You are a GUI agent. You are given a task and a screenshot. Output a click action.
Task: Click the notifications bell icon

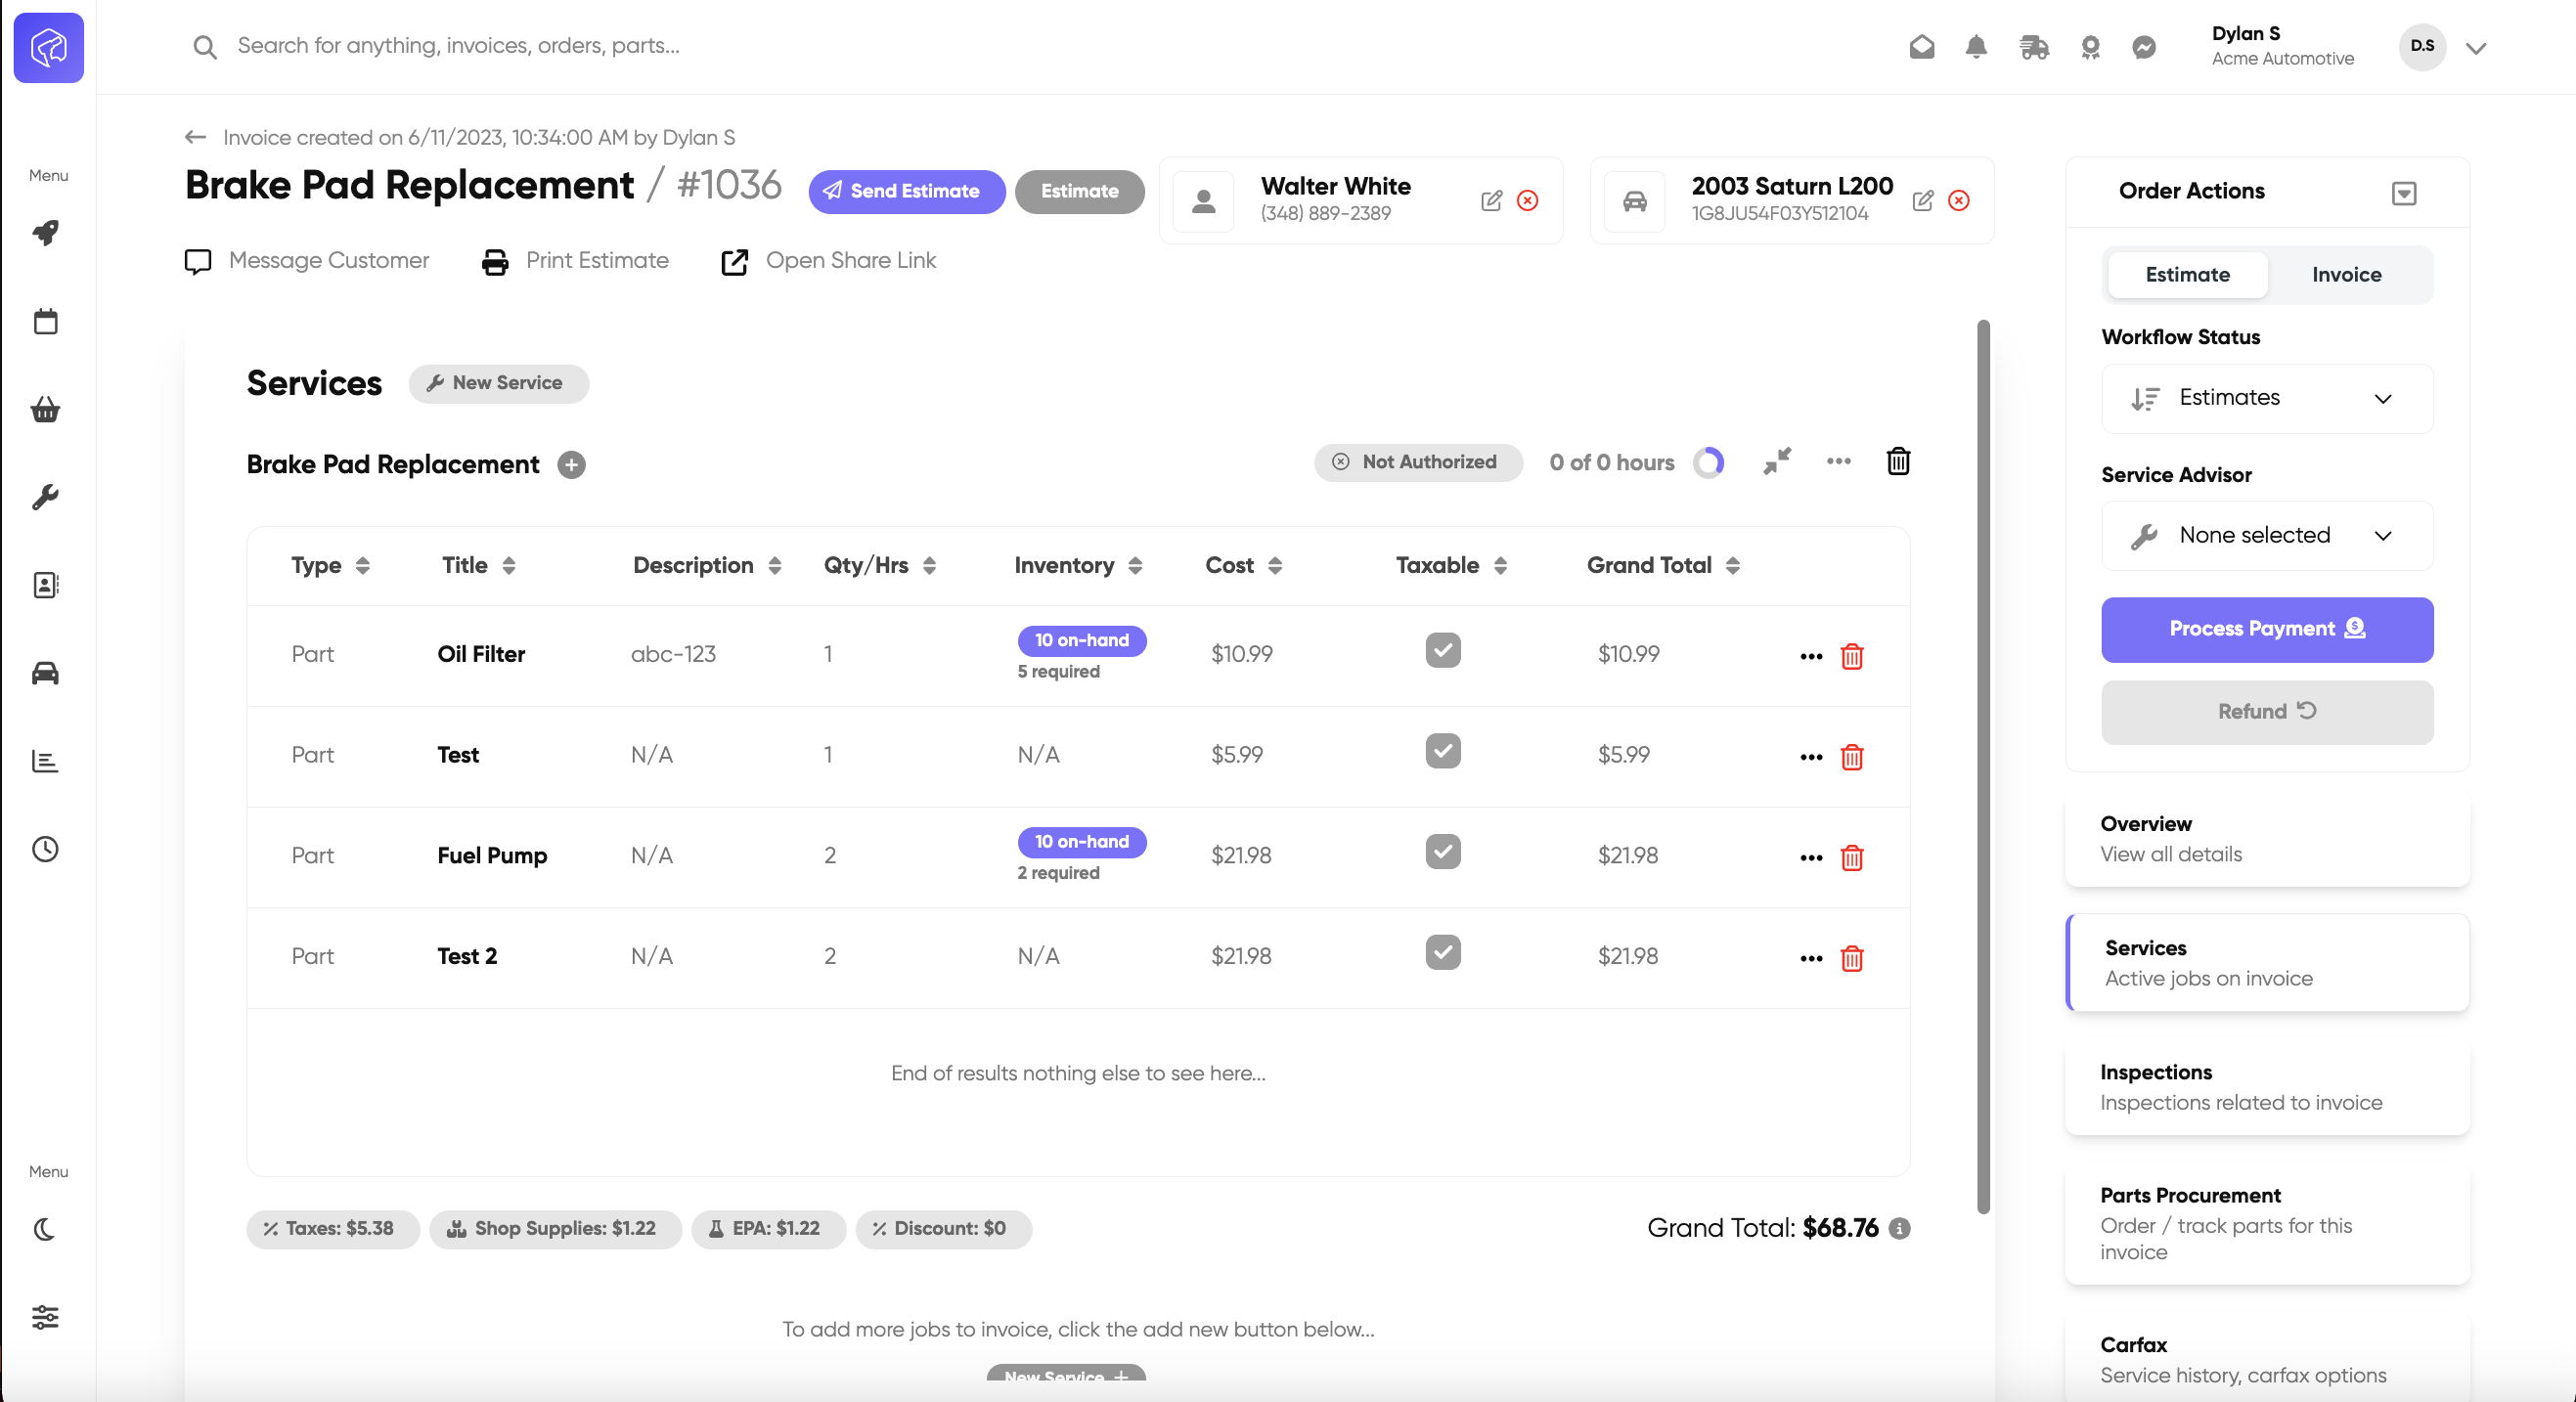1976,47
